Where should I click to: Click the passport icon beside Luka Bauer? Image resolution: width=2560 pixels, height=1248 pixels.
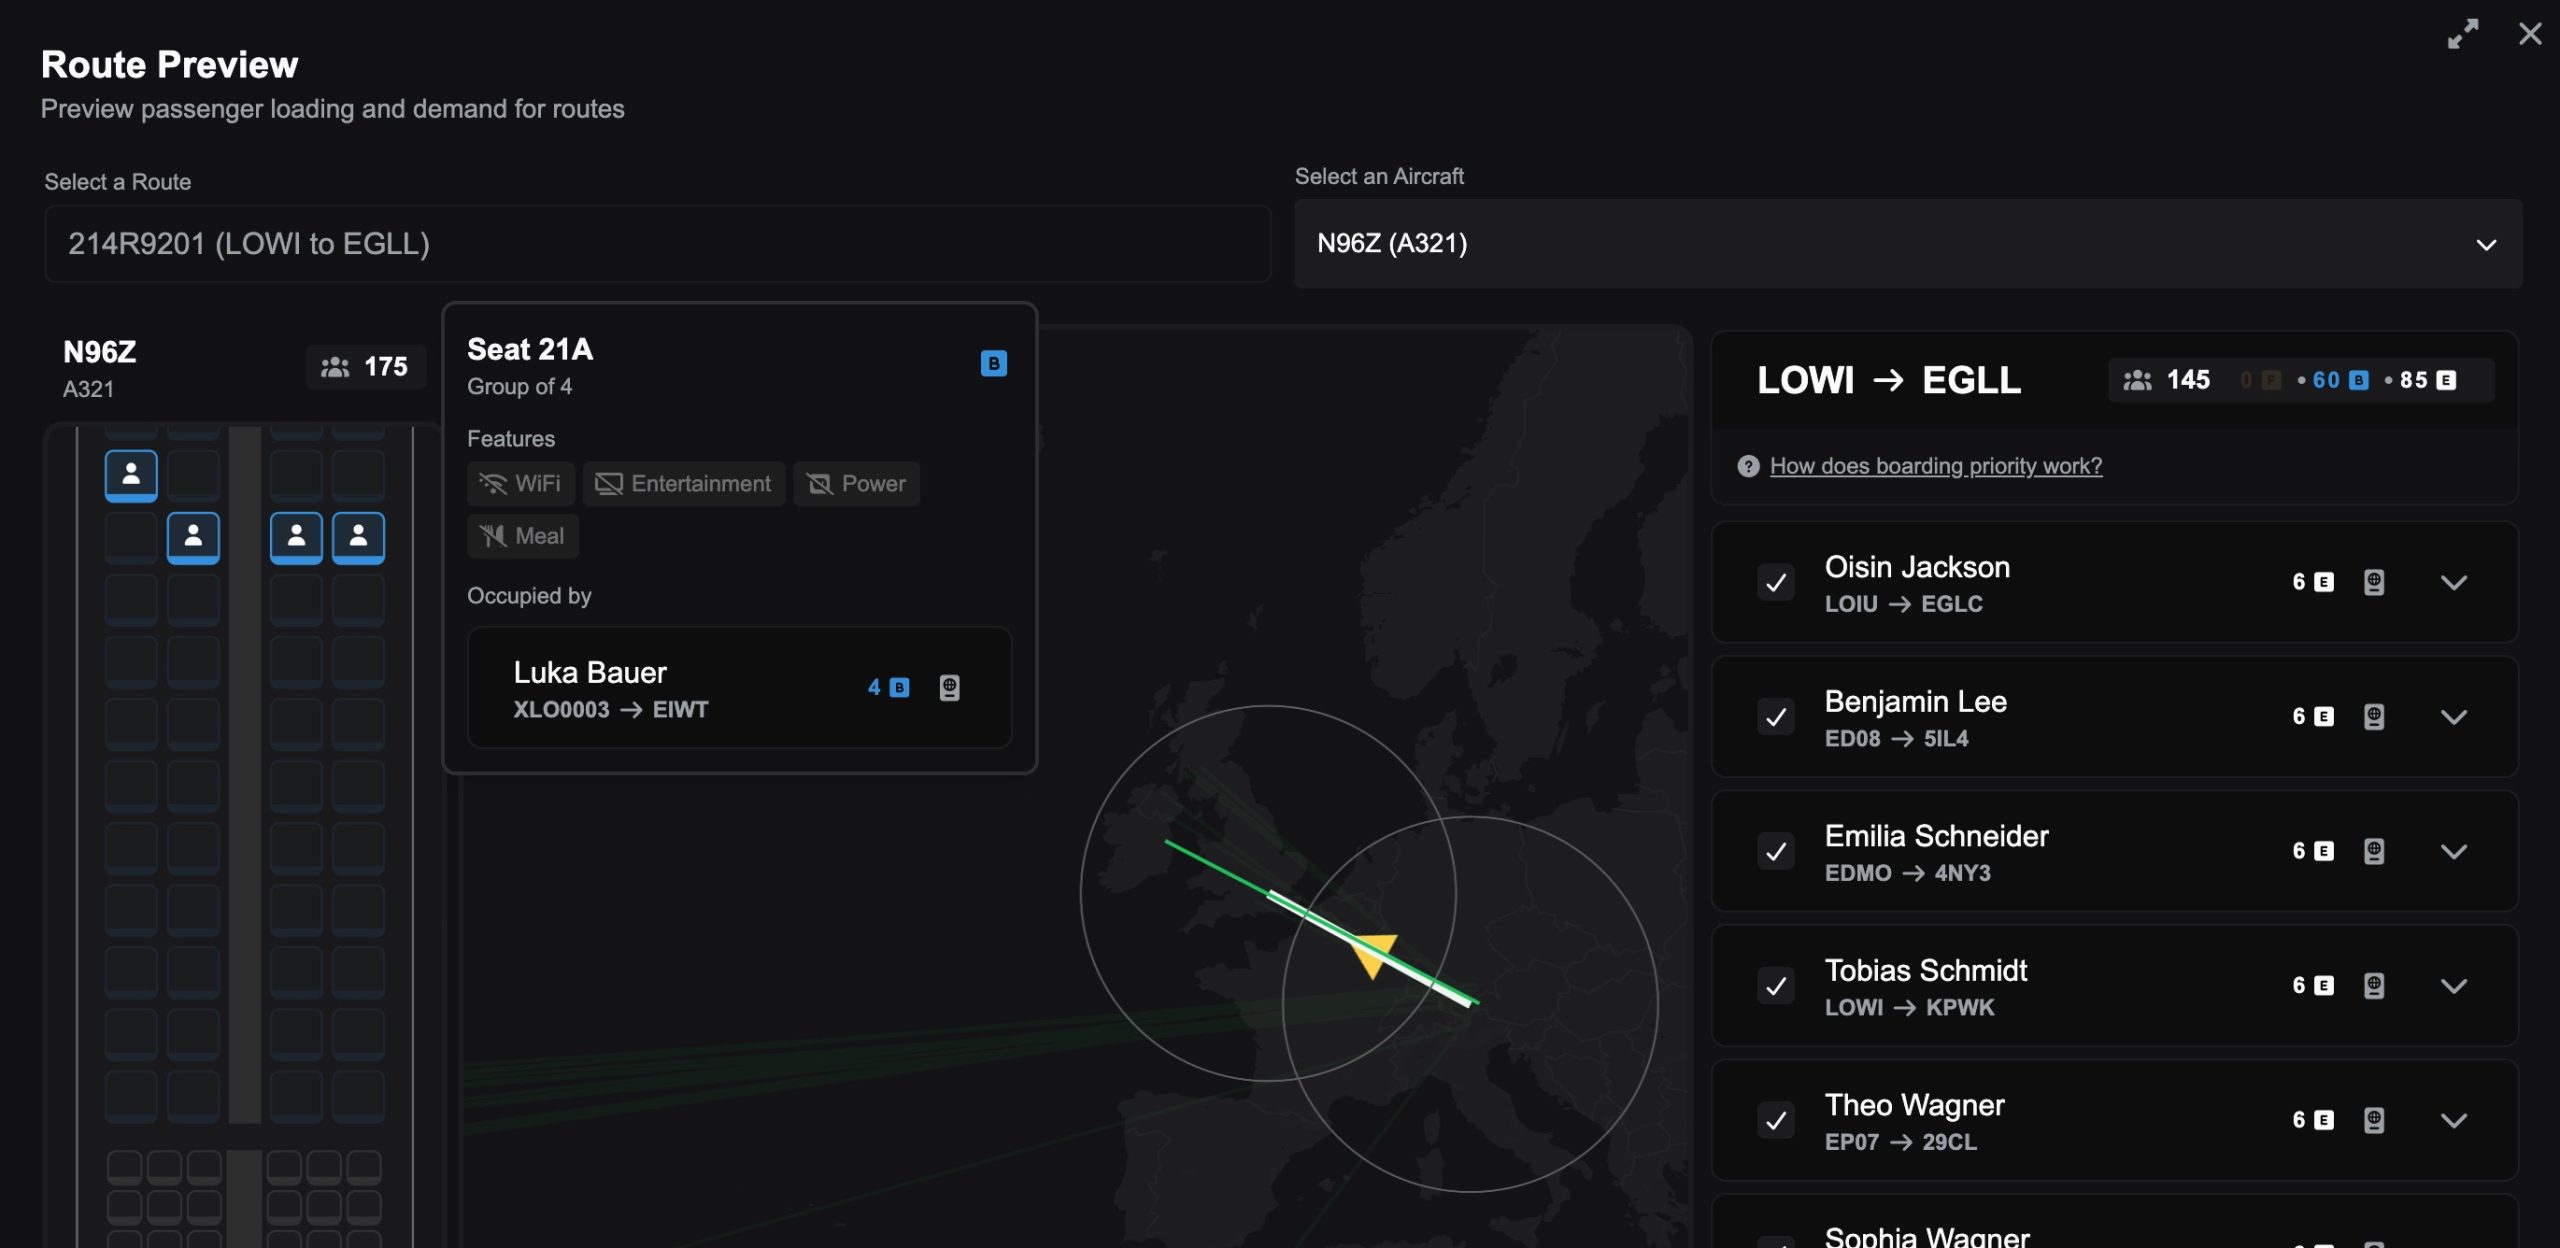[x=949, y=688]
